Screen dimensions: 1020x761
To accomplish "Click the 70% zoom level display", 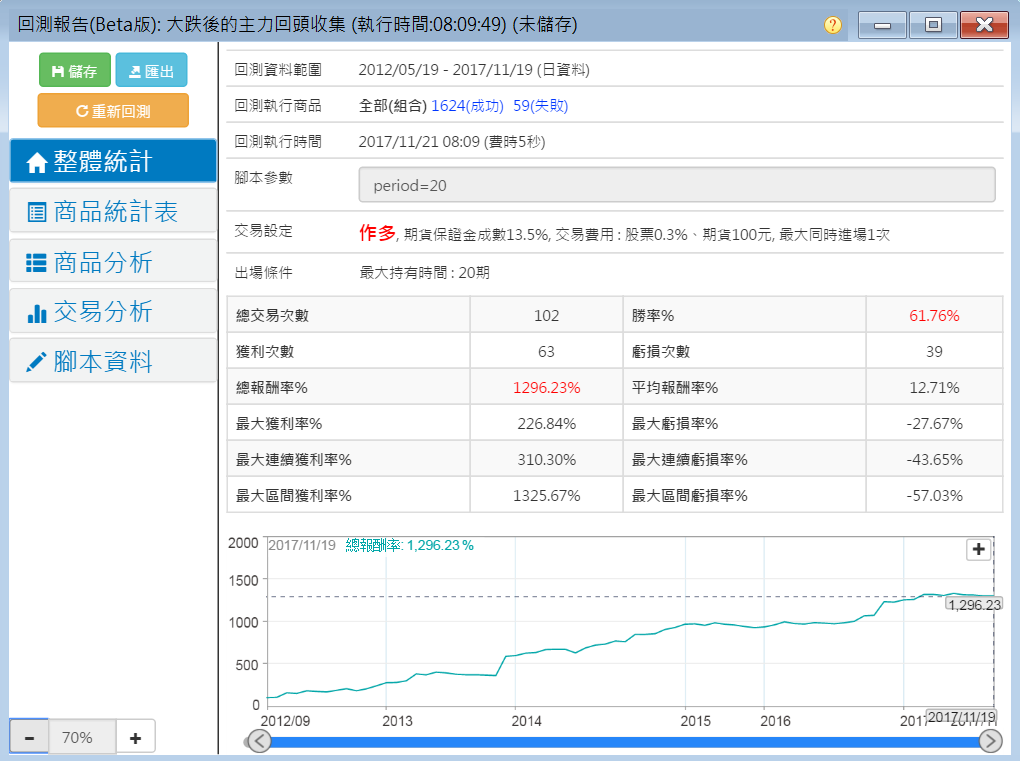I will pyautogui.click(x=78, y=738).
